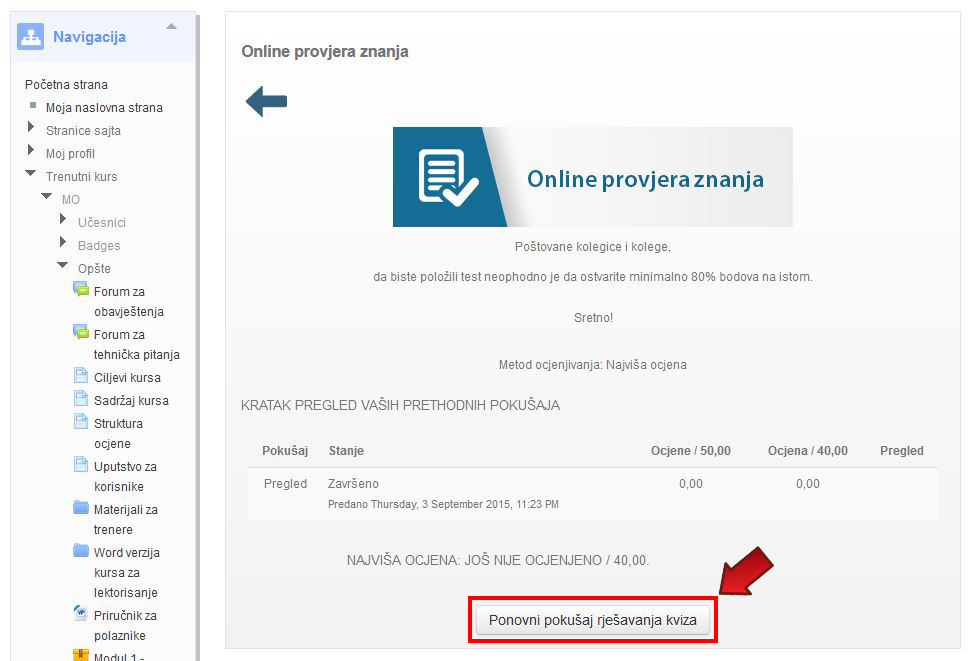Click the Navigacija block sitemap icon
Image resolution: width=970 pixels, height=661 pixels.
pos(31,37)
